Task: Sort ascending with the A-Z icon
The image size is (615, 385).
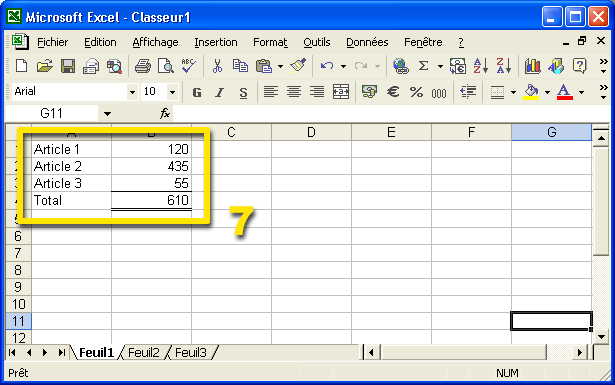Action: pyautogui.click(x=480, y=66)
